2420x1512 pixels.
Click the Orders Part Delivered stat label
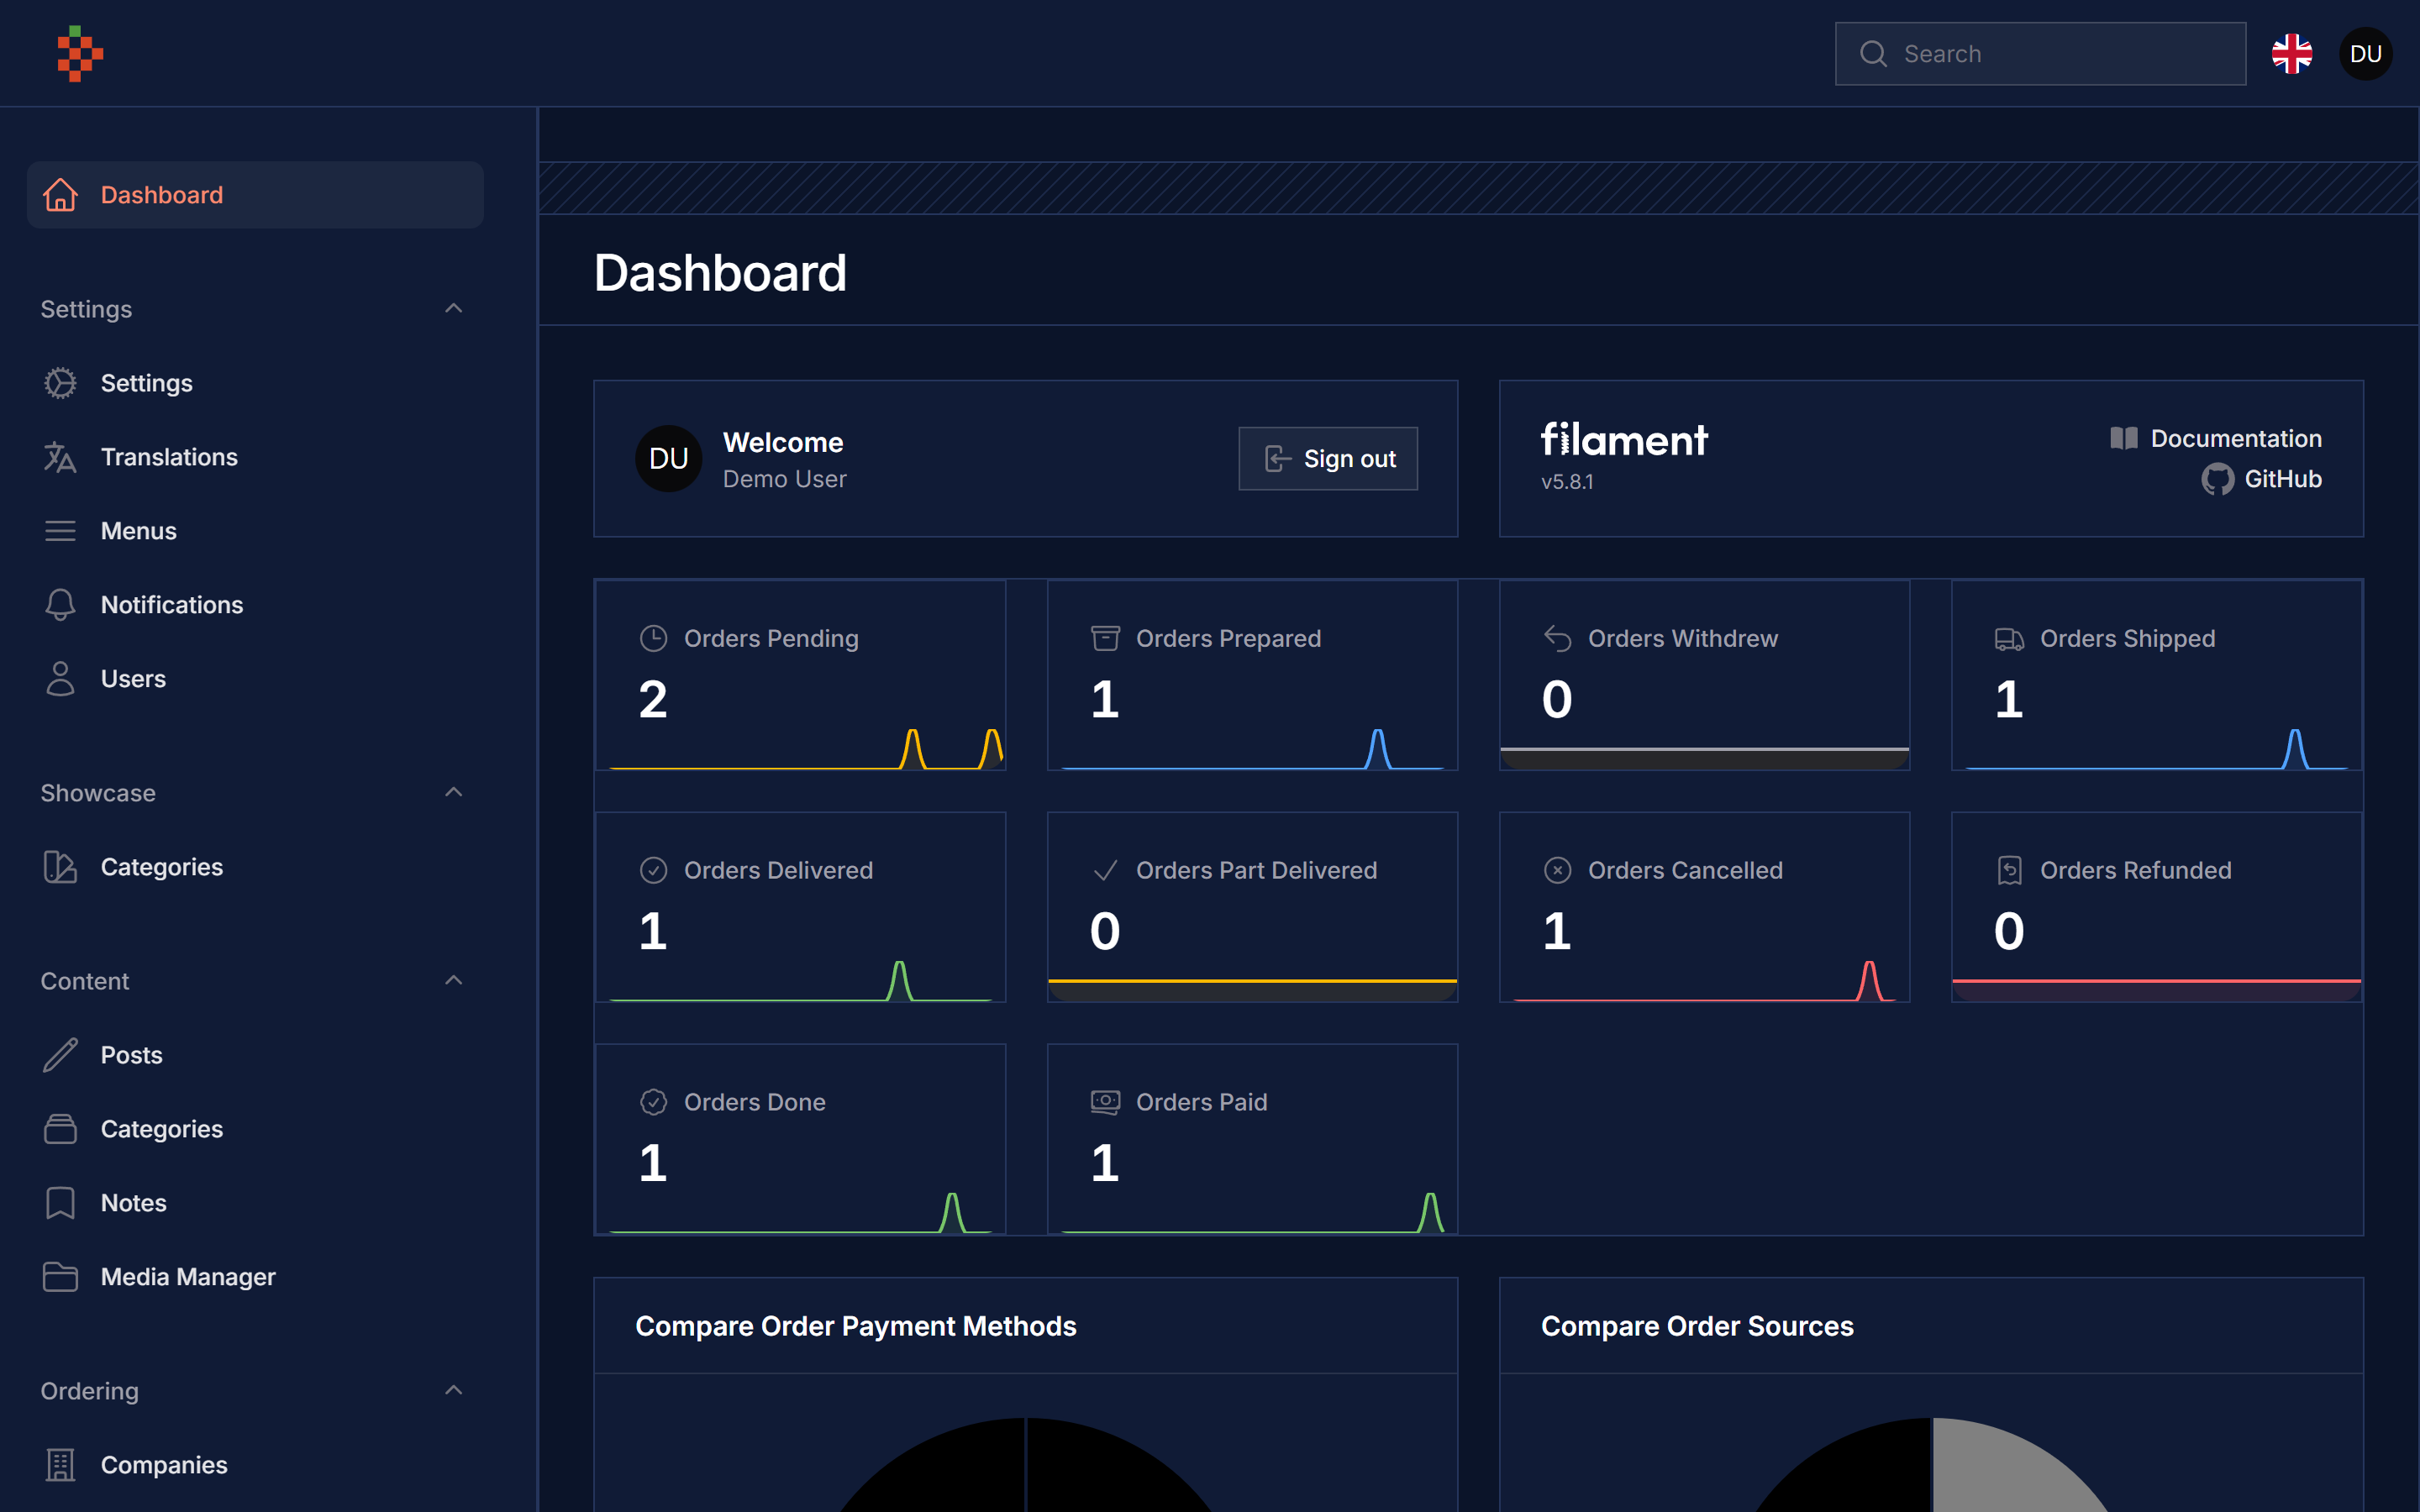click(x=1256, y=870)
